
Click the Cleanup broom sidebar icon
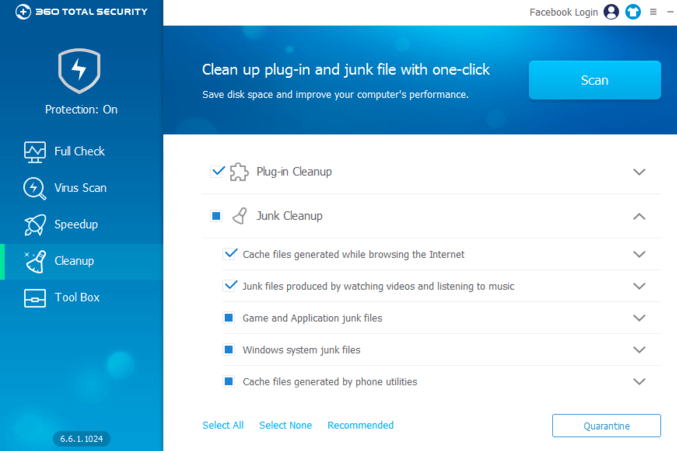coord(35,261)
